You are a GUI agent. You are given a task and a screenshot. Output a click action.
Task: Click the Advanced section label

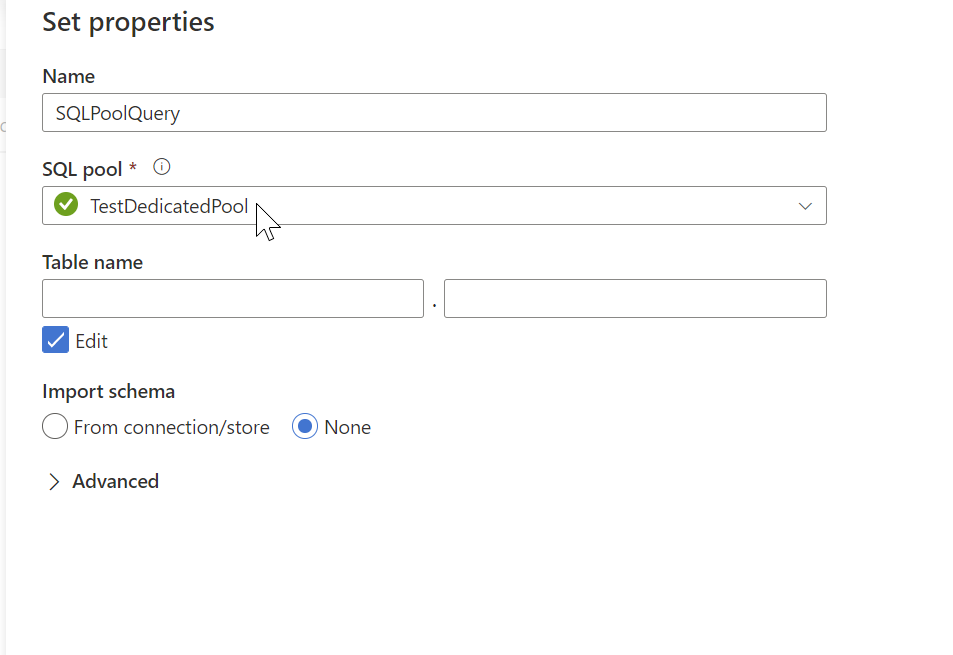coord(115,481)
